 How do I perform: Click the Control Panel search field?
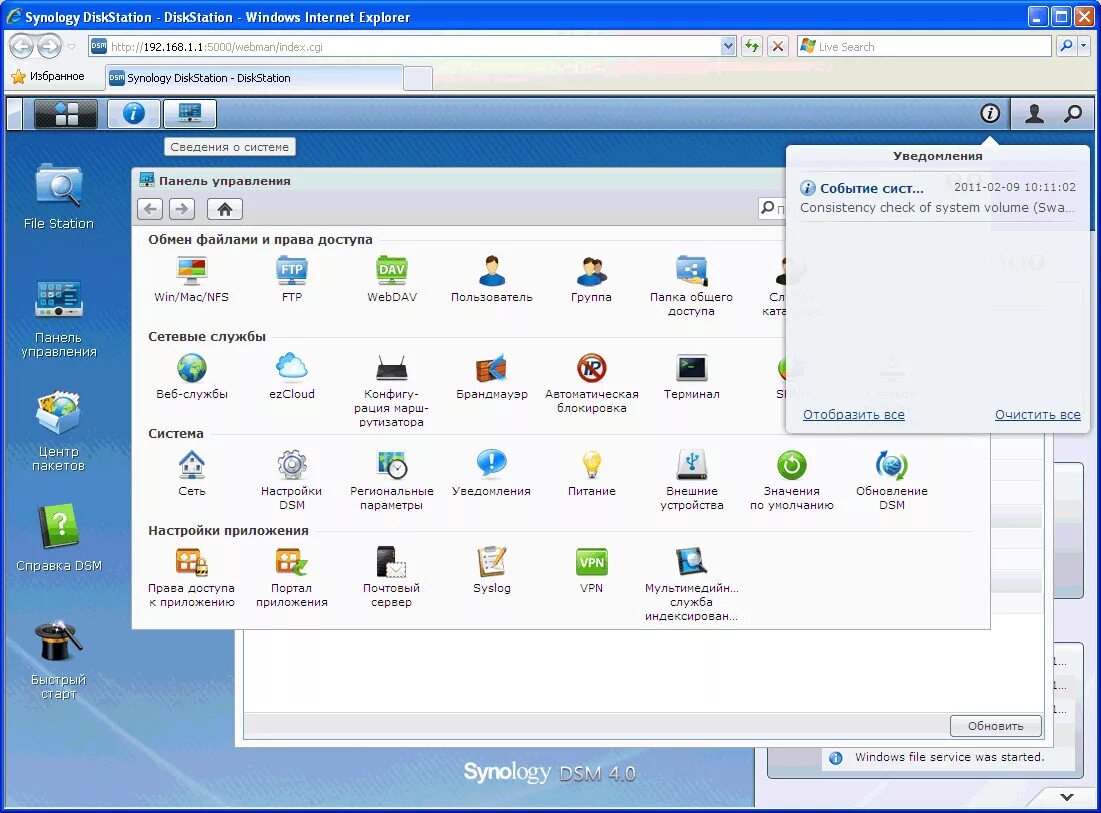coord(772,208)
